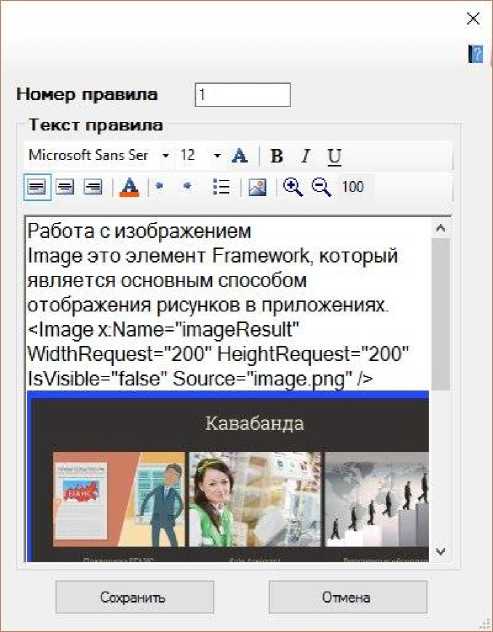Screen dimensions: 493x632
Task: Toggle the bulleted list icon
Action: [x=221, y=187]
